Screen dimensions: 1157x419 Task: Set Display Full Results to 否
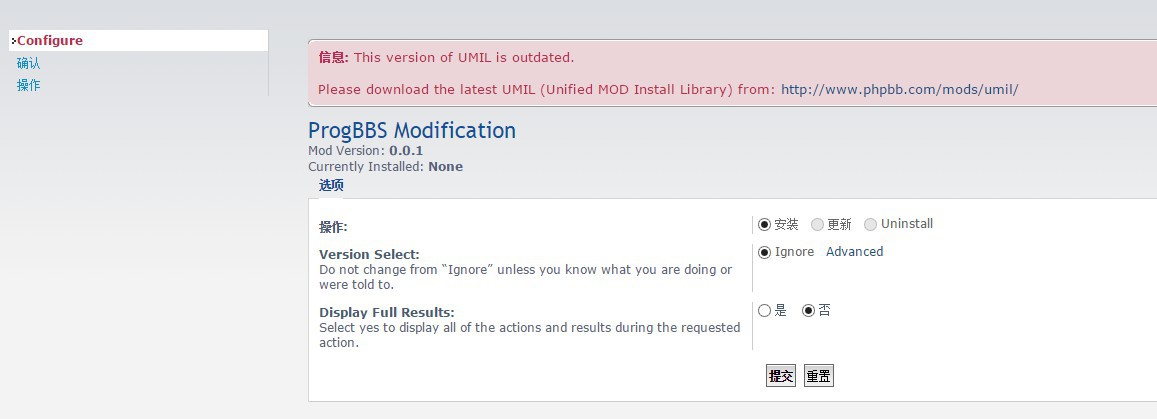(x=809, y=311)
